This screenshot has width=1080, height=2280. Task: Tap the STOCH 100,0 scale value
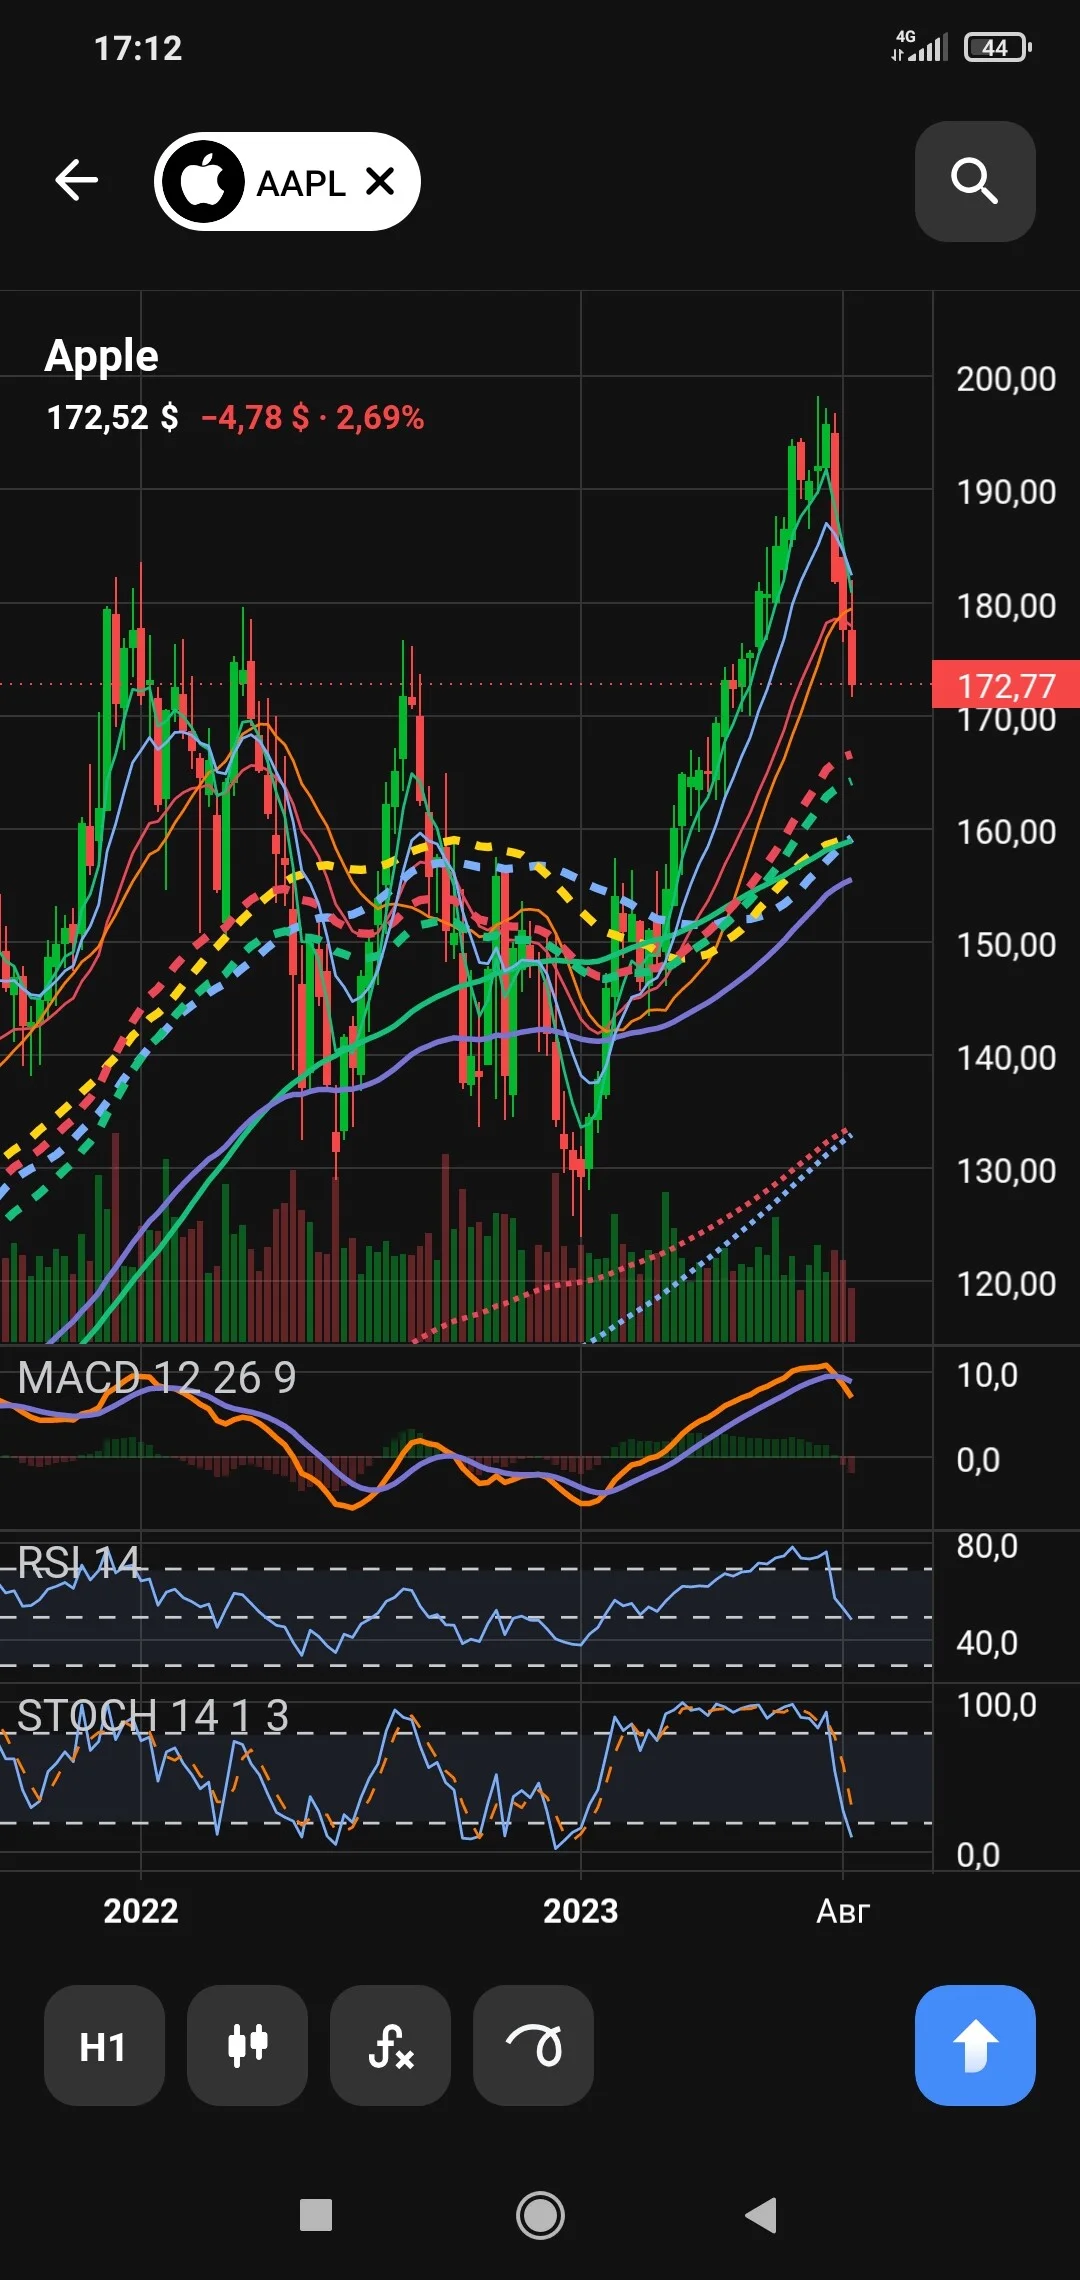996,1705
